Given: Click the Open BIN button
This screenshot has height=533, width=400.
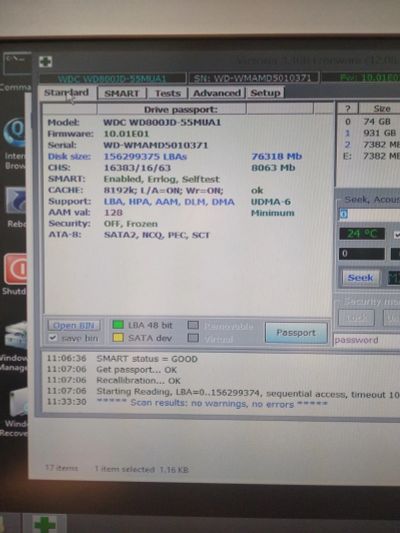Looking at the screenshot, I should click(74, 325).
